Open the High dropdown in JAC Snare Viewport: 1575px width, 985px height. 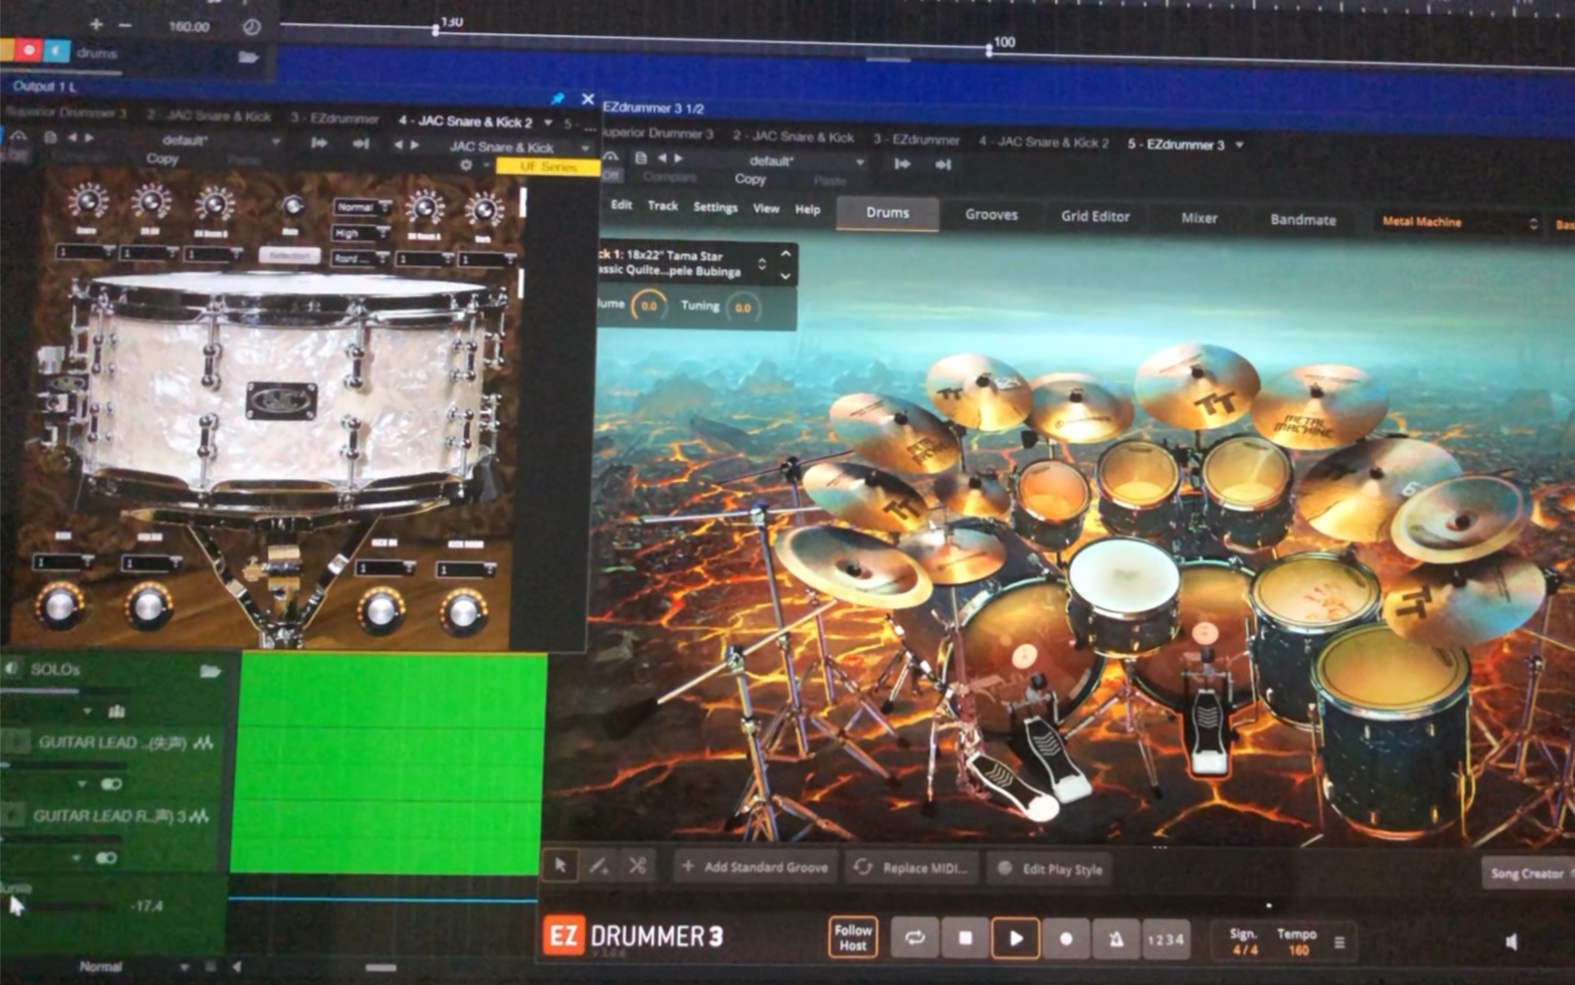pos(362,233)
